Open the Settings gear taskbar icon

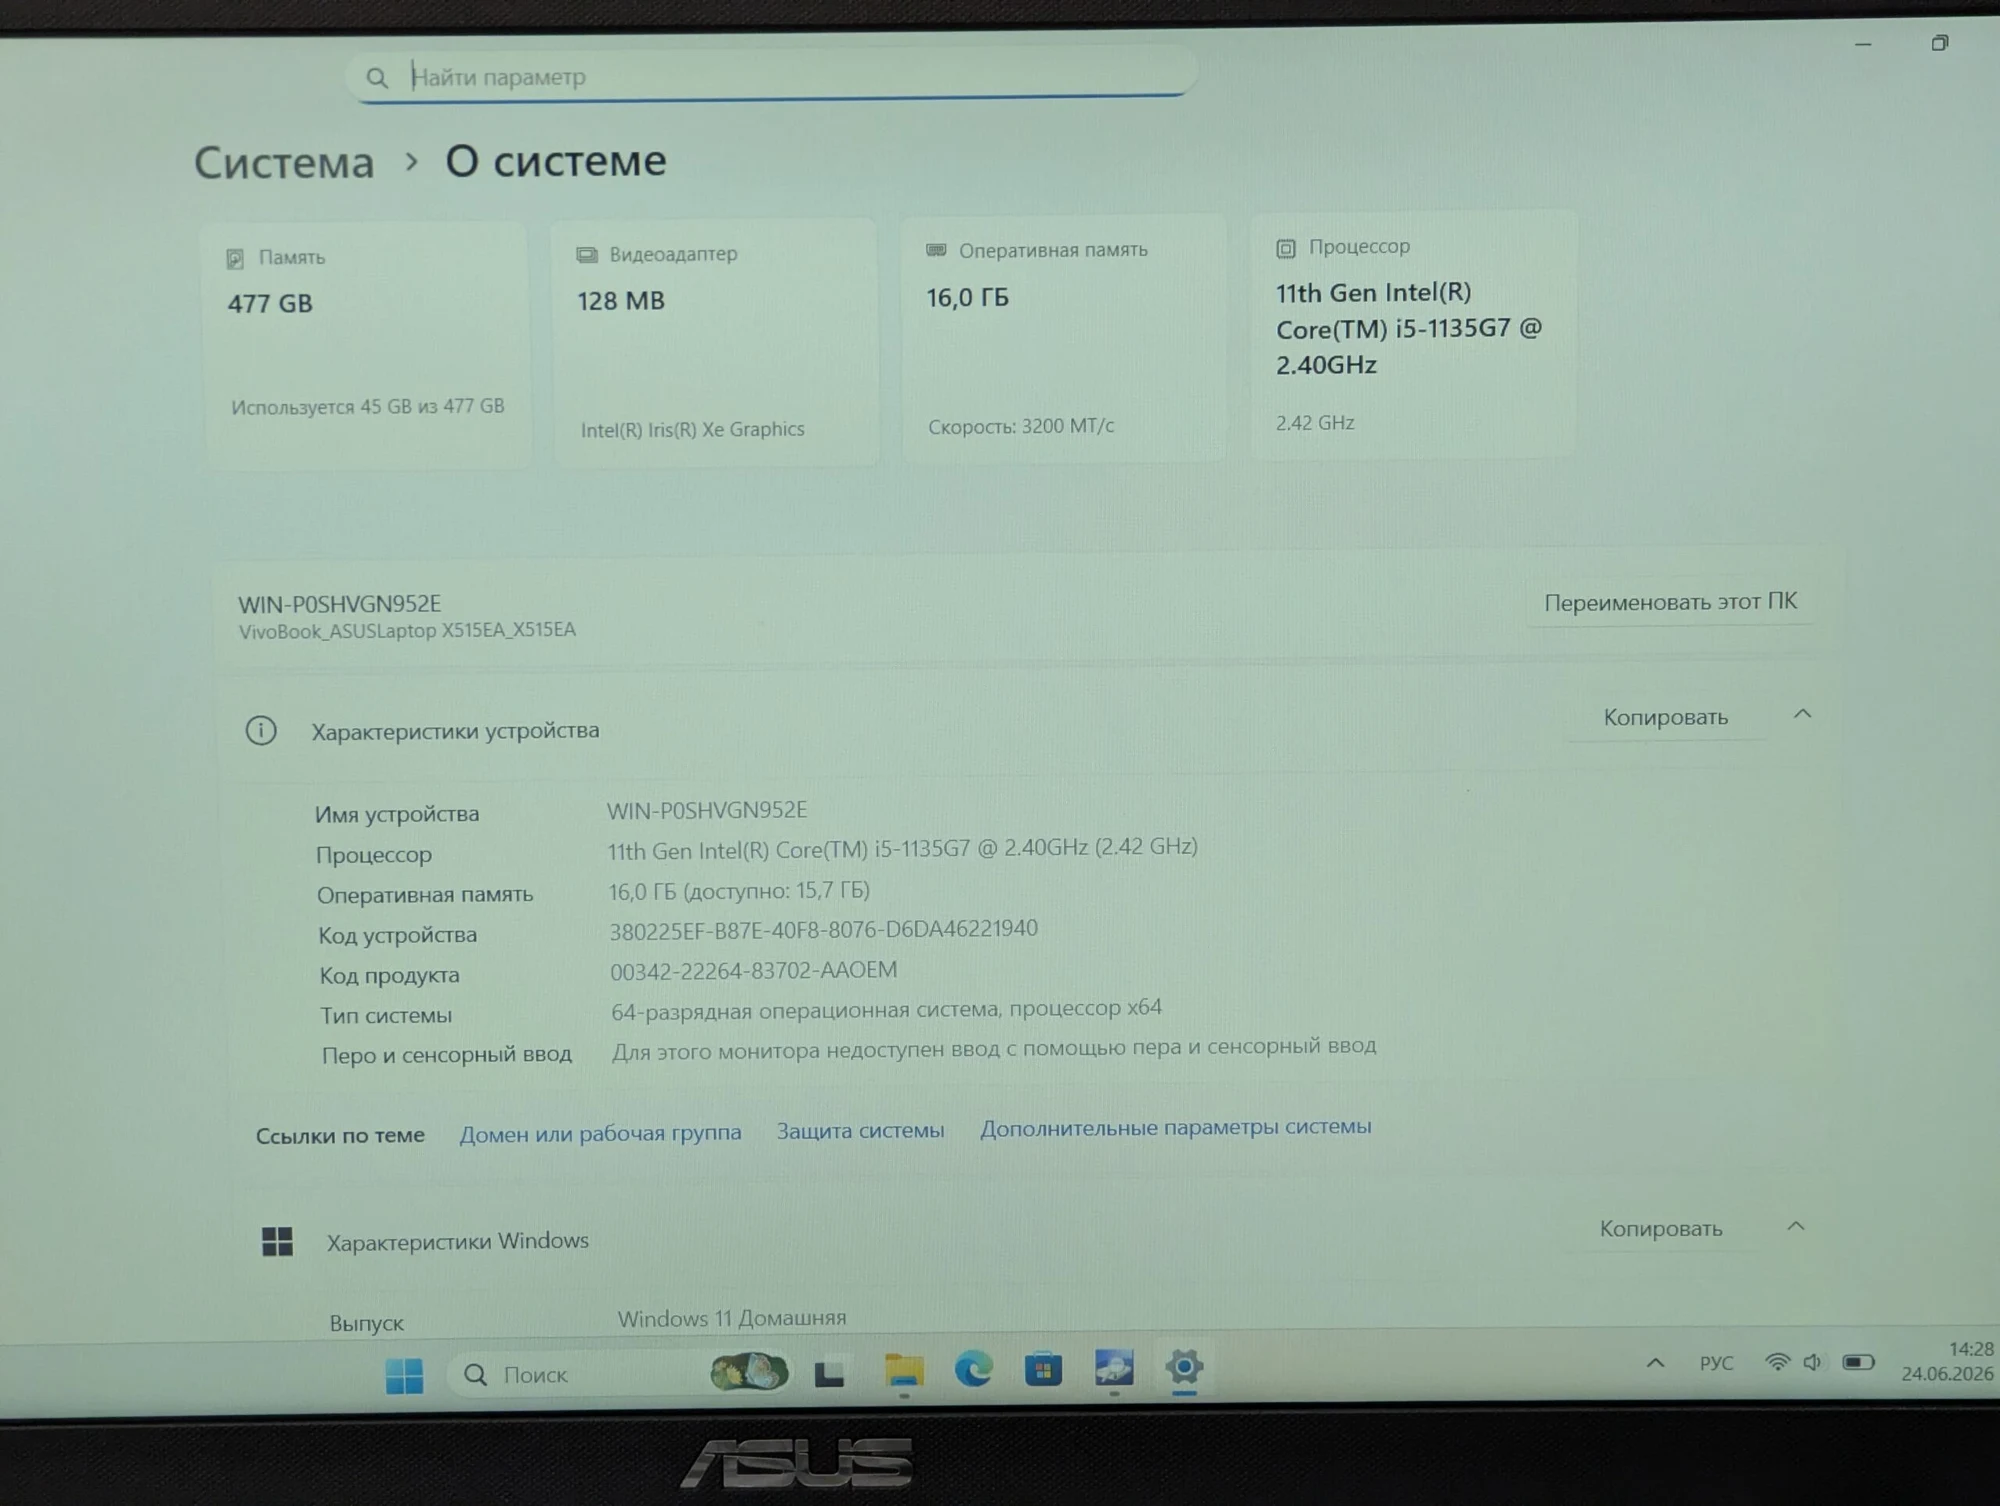[x=1184, y=1366]
